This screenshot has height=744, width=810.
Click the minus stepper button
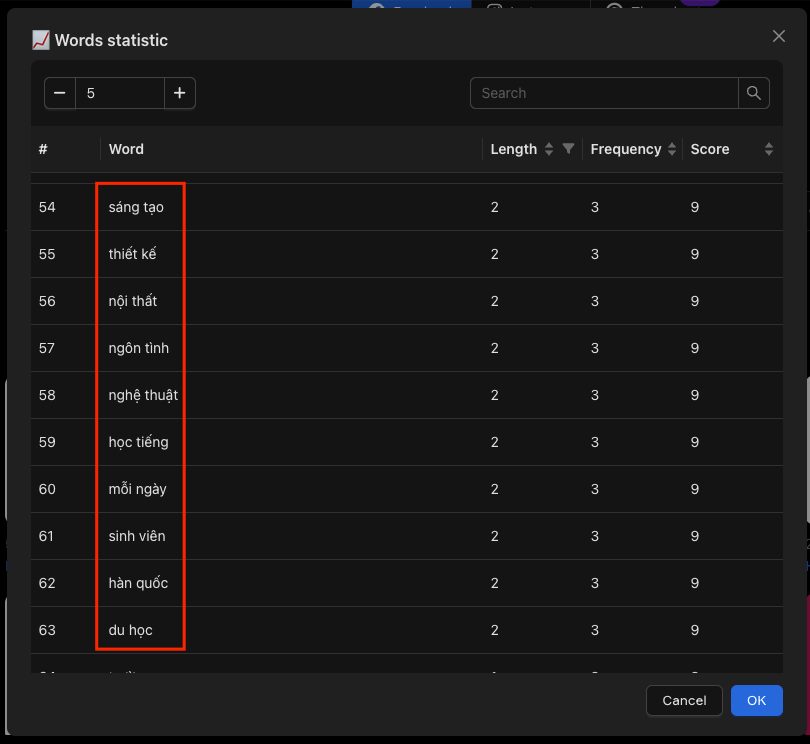coord(60,93)
